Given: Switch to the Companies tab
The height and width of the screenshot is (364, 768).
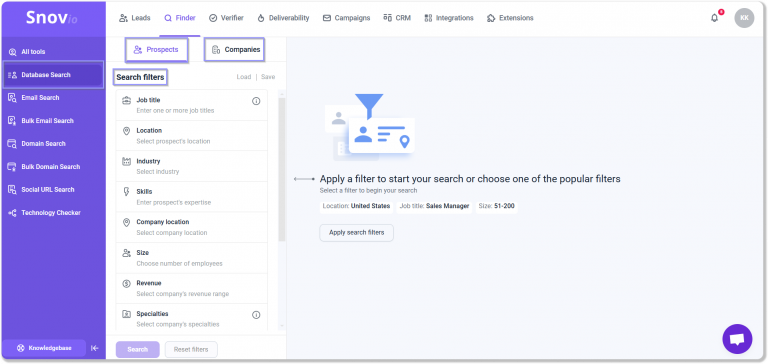Looking at the screenshot, I should pyautogui.click(x=235, y=49).
